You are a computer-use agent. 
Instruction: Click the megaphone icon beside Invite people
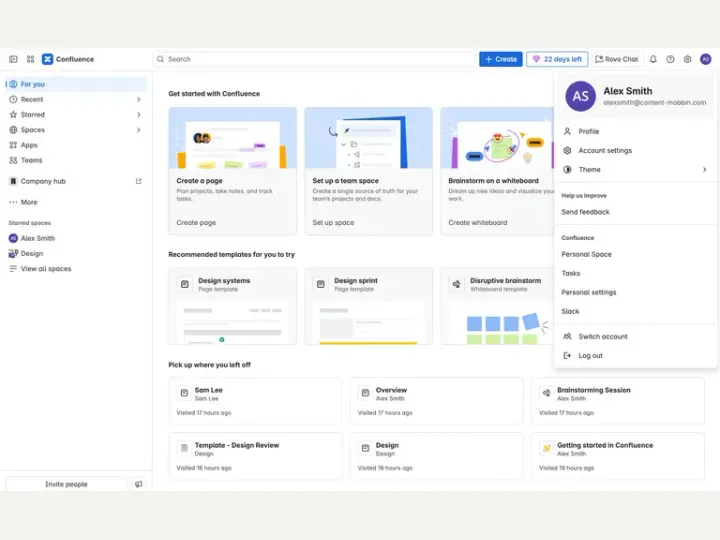pyautogui.click(x=139, y=484)
